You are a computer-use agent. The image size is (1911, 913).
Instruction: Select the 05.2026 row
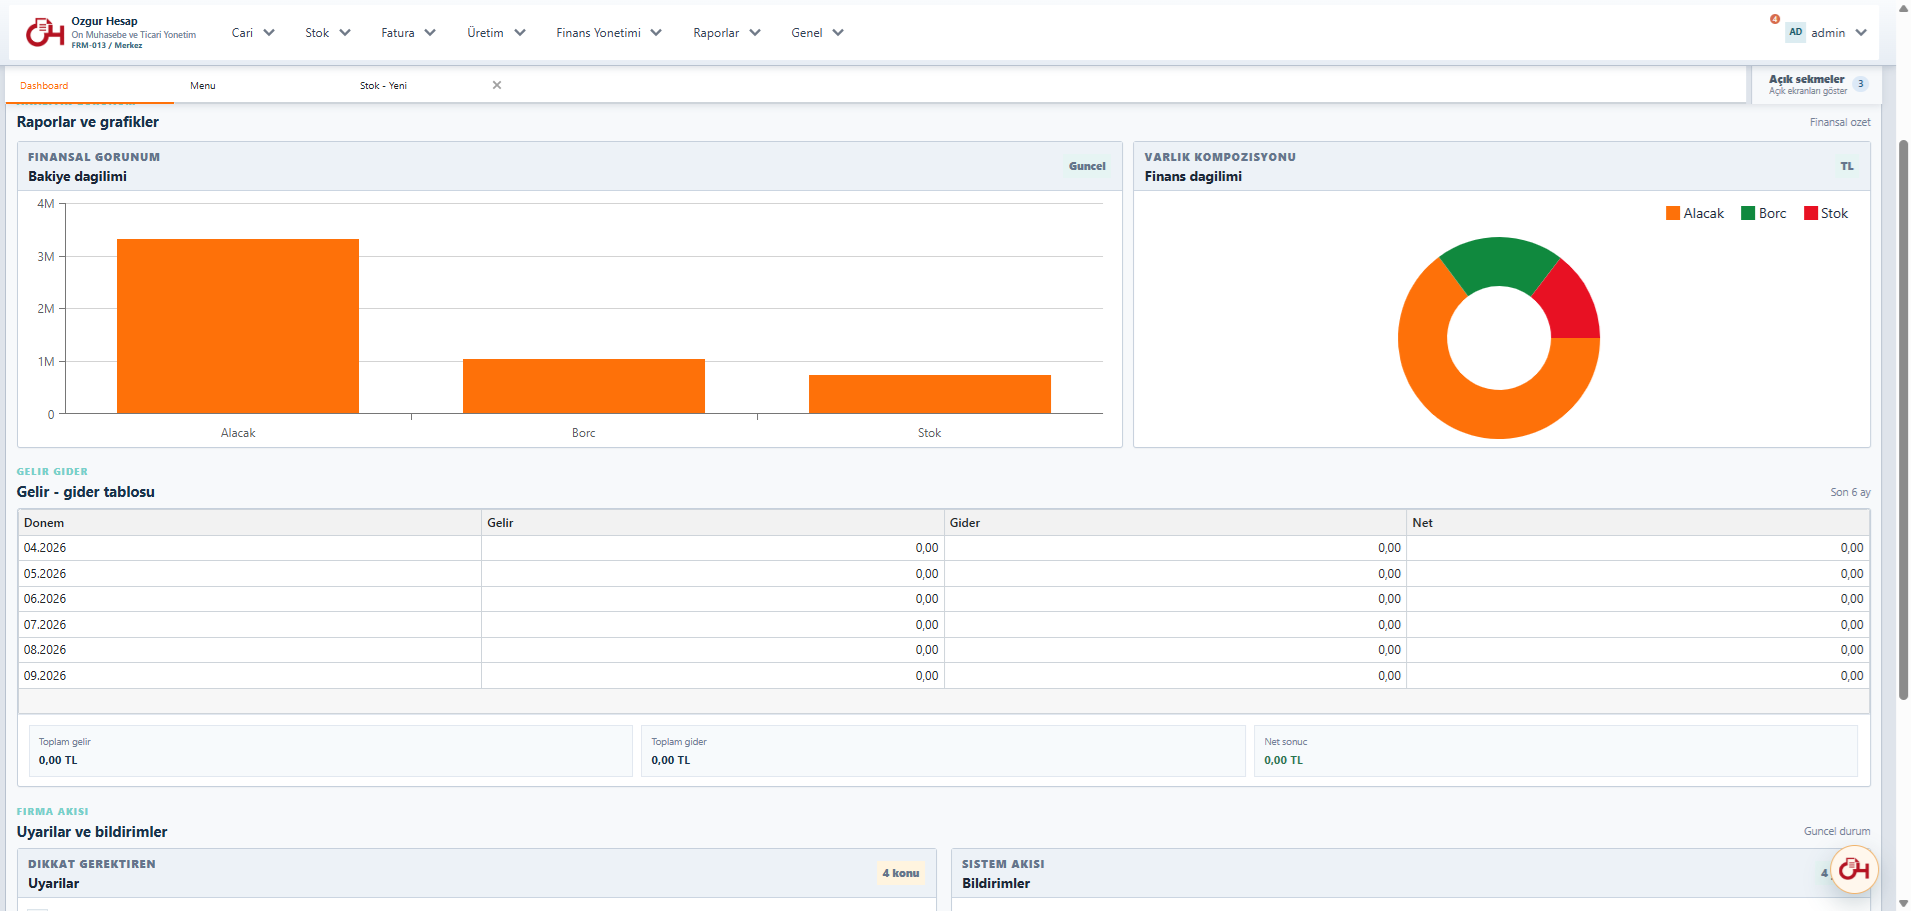(x=944, y=574)
